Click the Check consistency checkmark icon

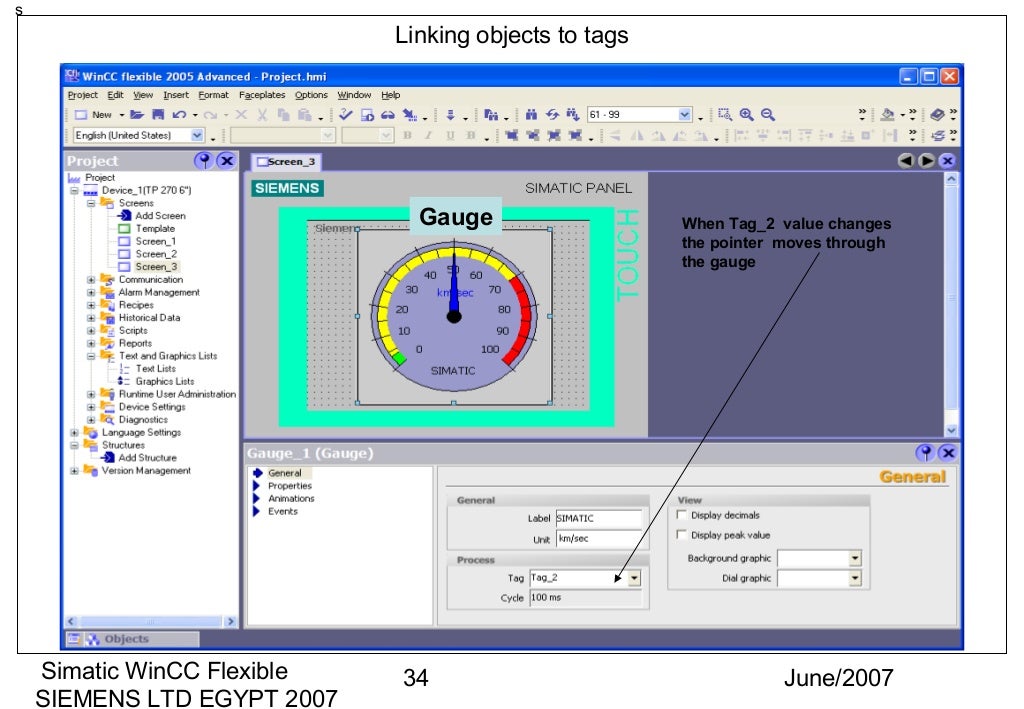point(345,115)
